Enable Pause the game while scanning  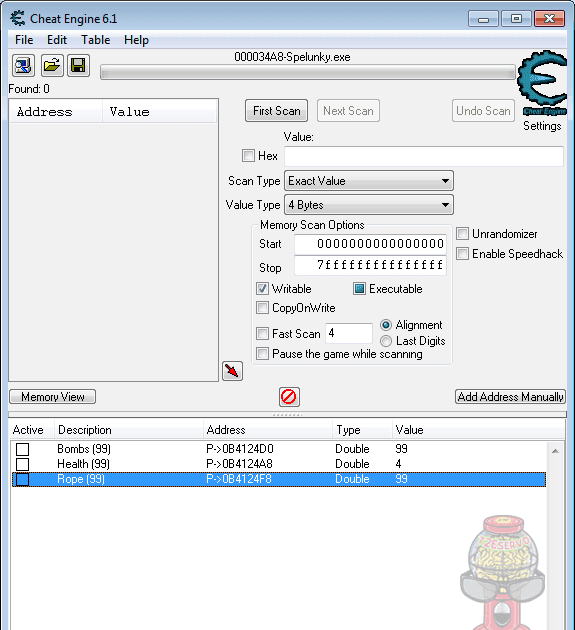[262, 354]
